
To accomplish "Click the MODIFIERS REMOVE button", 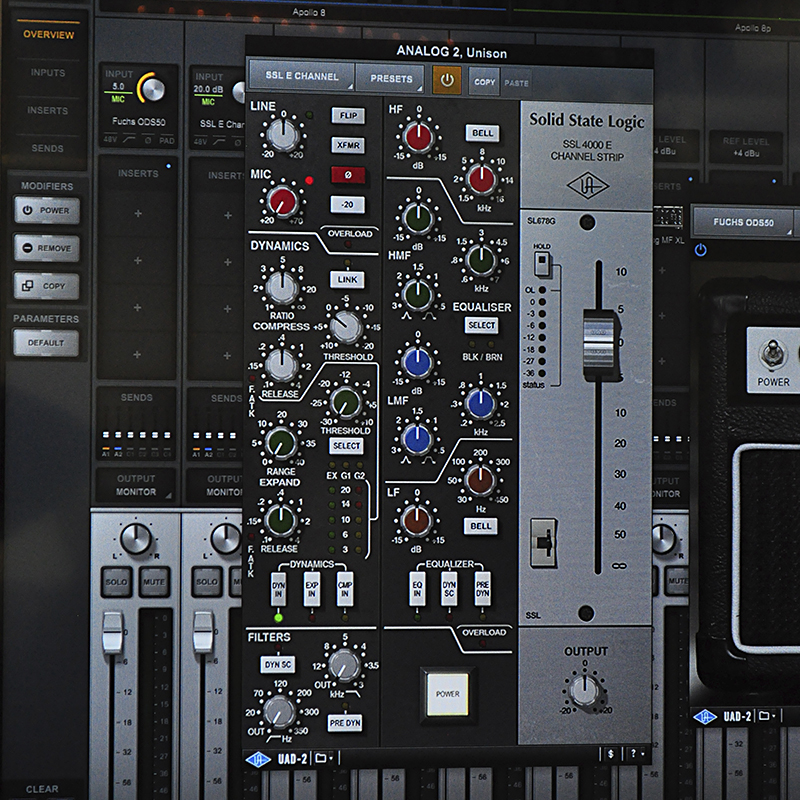I will pos(47,248).
